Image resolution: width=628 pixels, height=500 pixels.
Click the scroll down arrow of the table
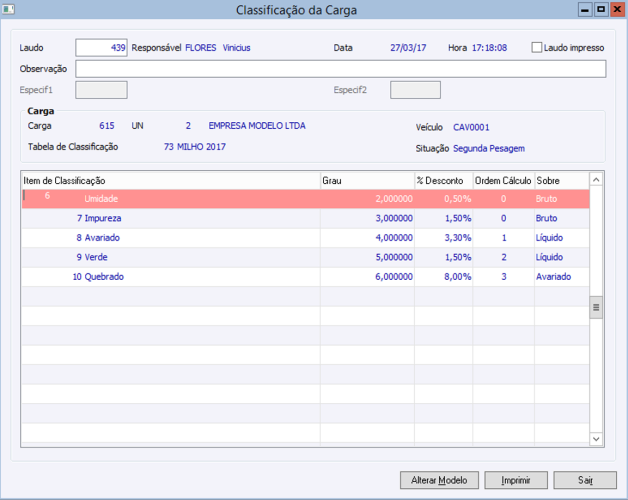coord(596,439)
